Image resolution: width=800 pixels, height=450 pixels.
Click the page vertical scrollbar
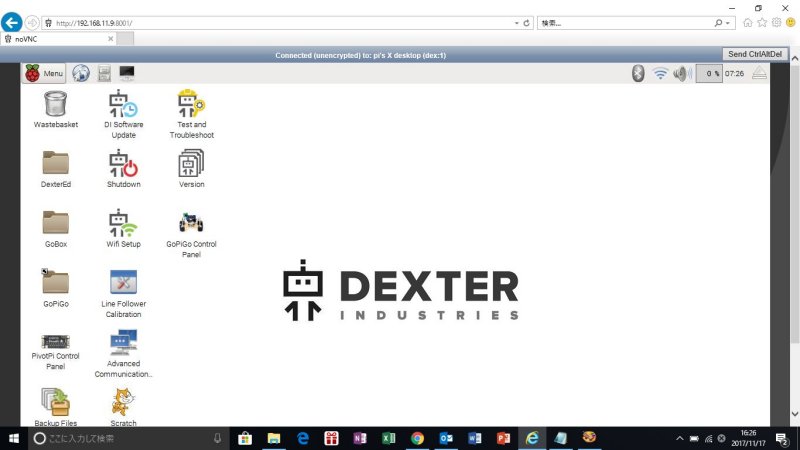[795, 204]
